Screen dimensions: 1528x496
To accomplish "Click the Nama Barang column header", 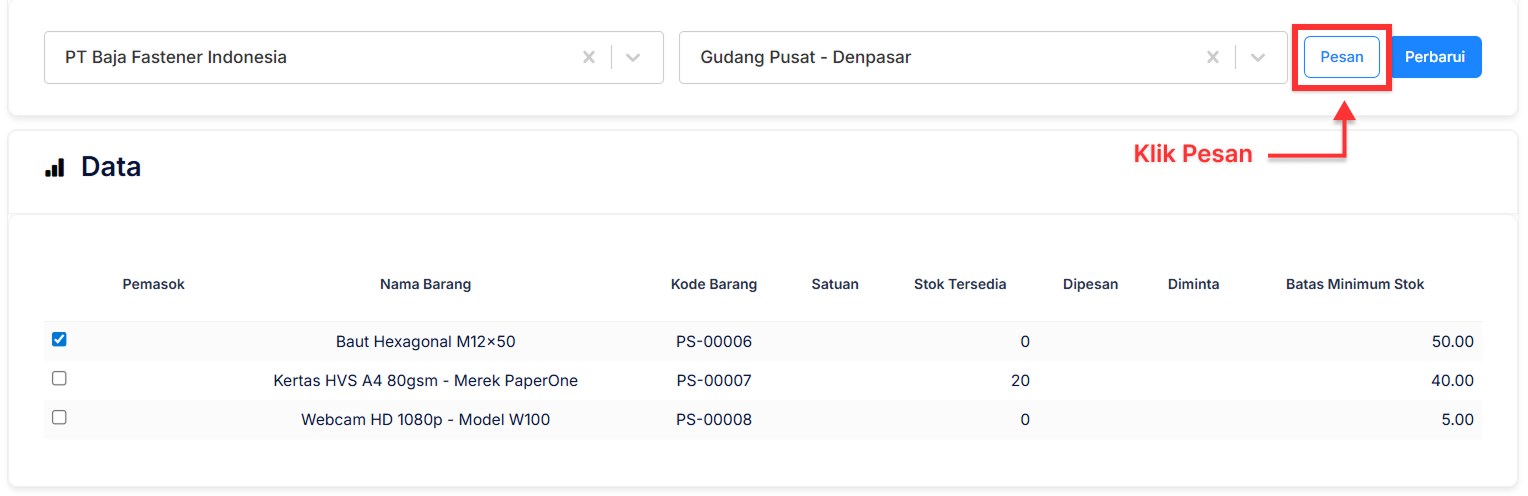I will [425, 284].
